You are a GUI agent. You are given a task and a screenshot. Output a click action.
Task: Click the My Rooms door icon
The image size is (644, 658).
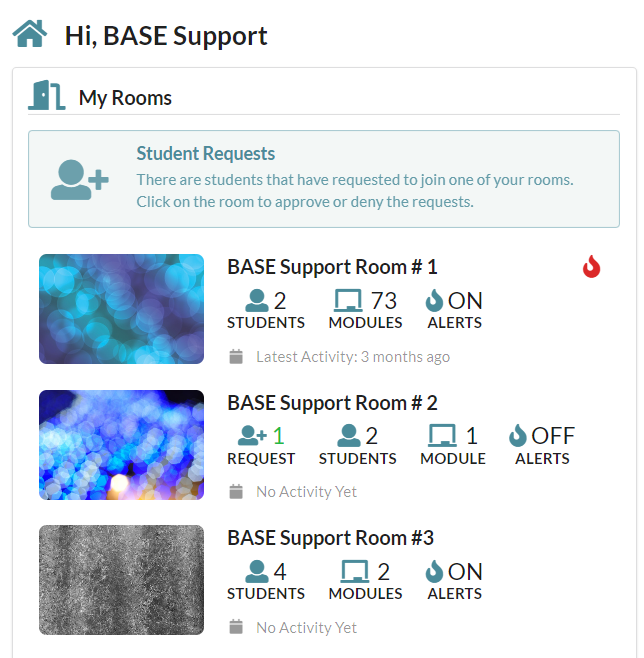(x=47, y=95)
